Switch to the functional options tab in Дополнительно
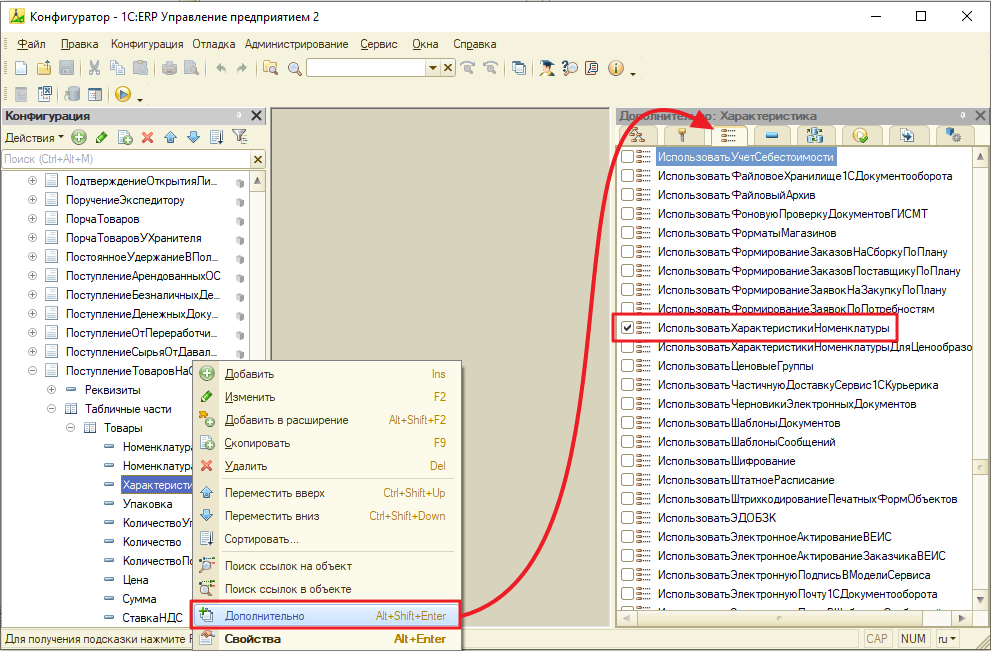Image resolution: width=991 pixels, height=651 pixels. click(x=728, y=135)
